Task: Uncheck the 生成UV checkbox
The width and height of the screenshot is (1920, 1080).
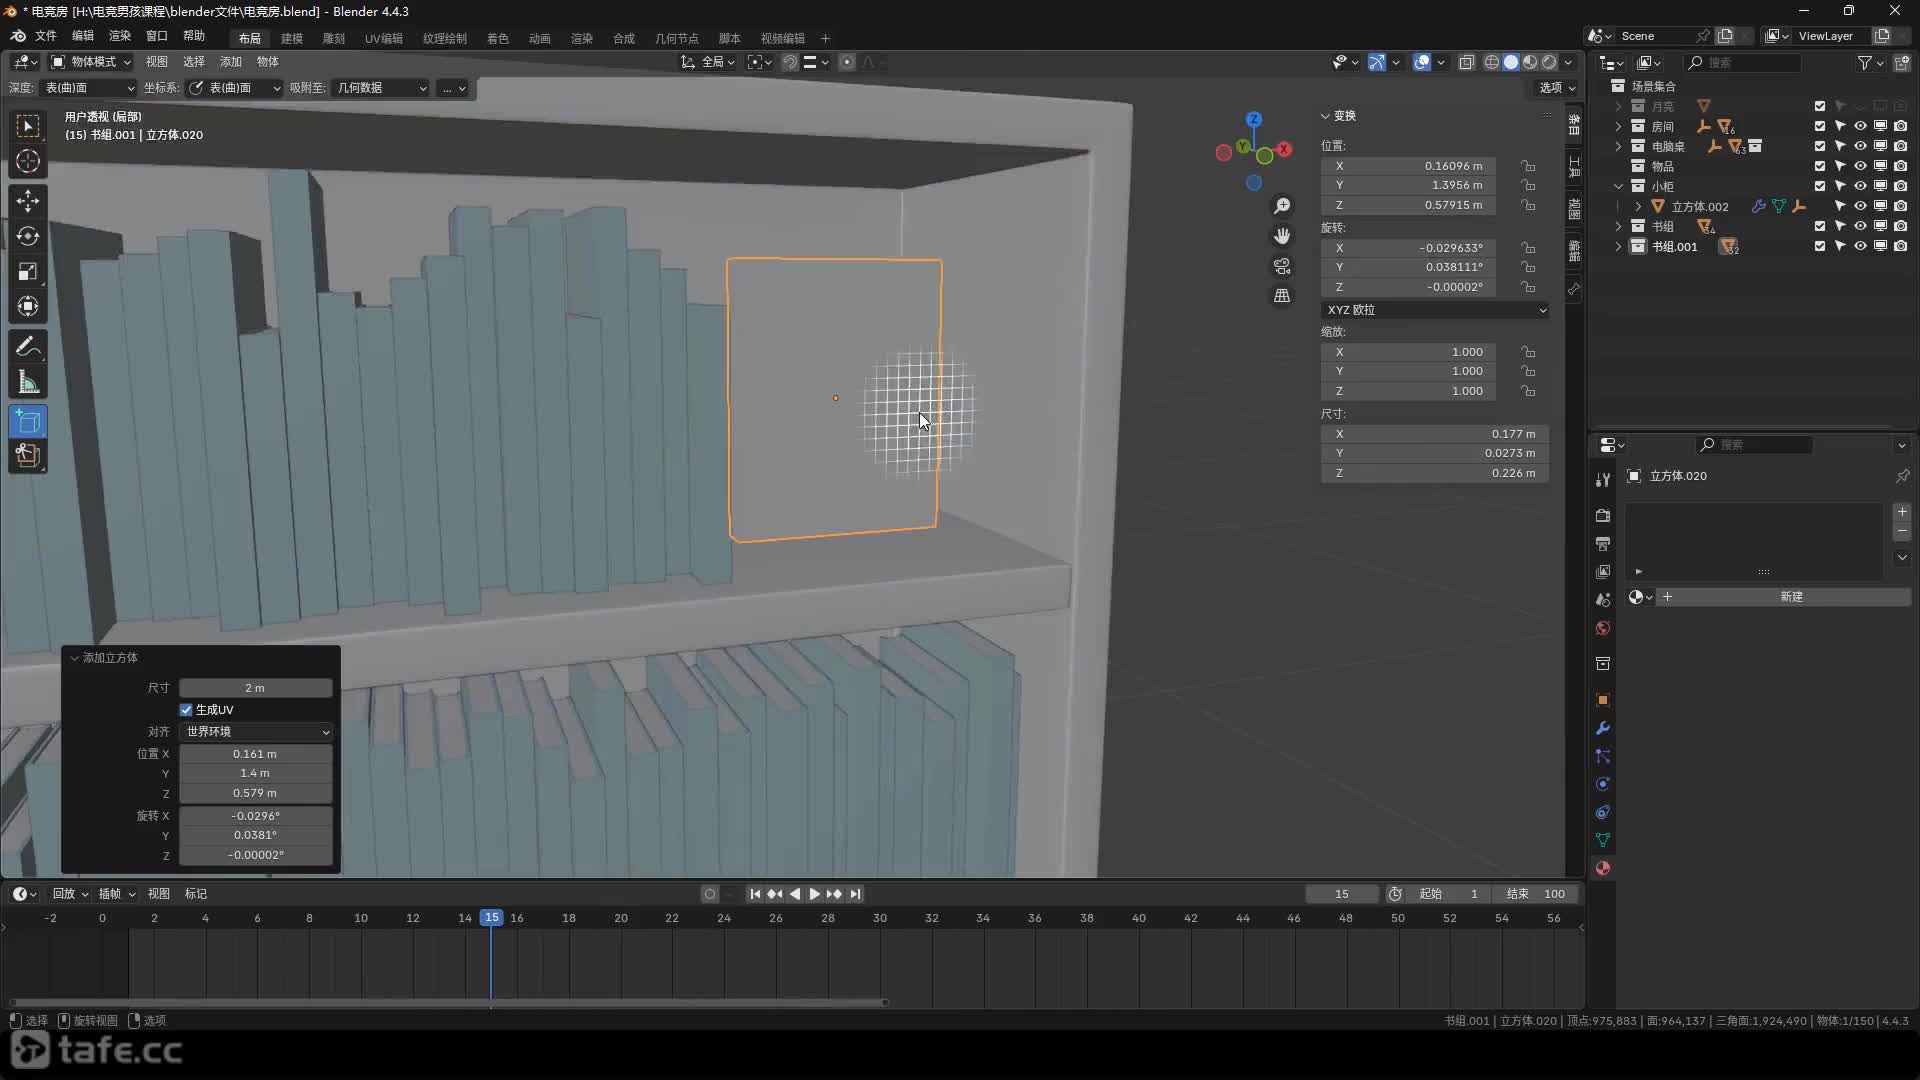Action: point(186,710)
